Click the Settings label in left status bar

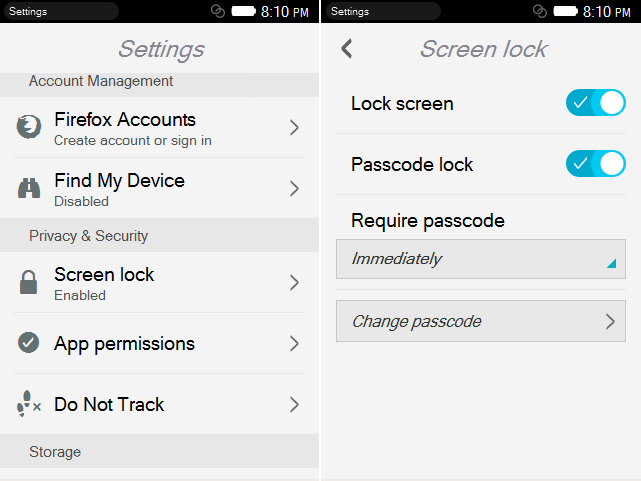click(28, 11)
